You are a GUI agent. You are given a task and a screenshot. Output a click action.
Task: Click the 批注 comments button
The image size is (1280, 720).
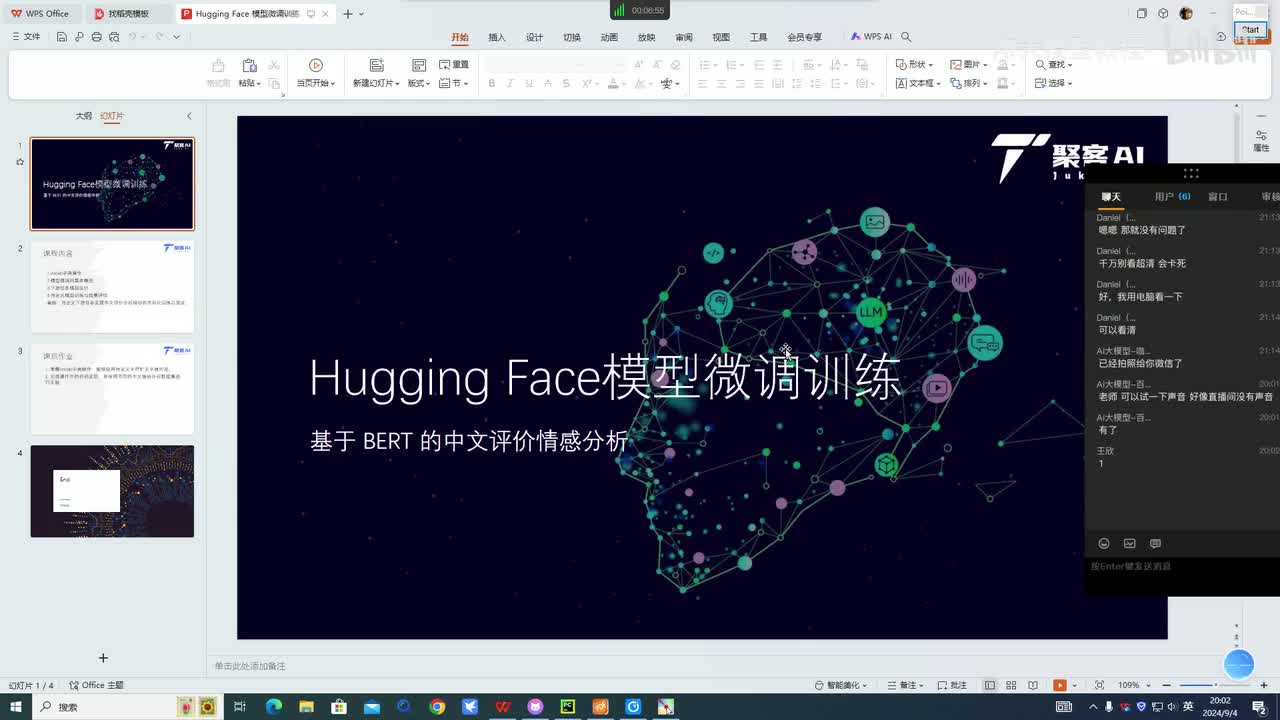tap(952, 685)
